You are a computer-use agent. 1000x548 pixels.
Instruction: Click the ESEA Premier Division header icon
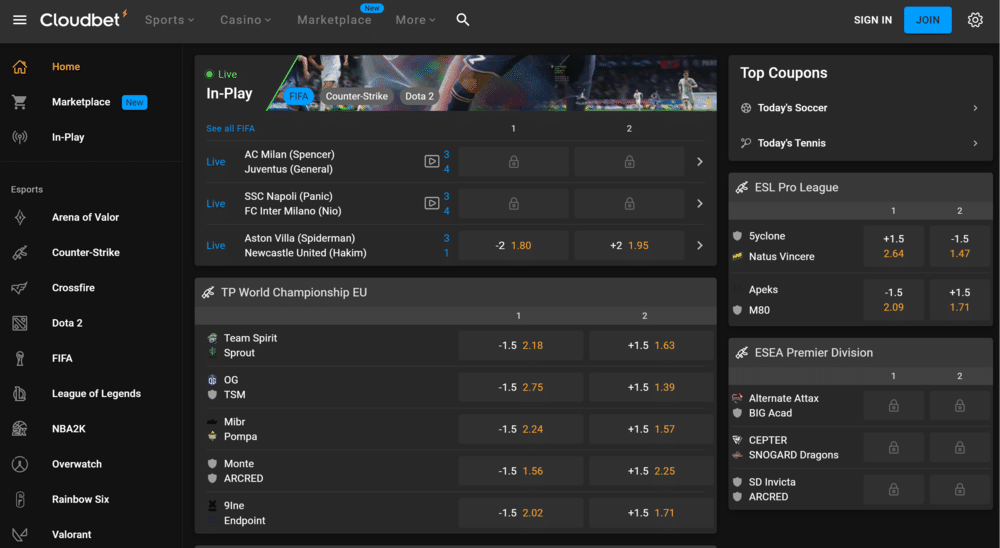pyautogui.click(x=741, y=353)
